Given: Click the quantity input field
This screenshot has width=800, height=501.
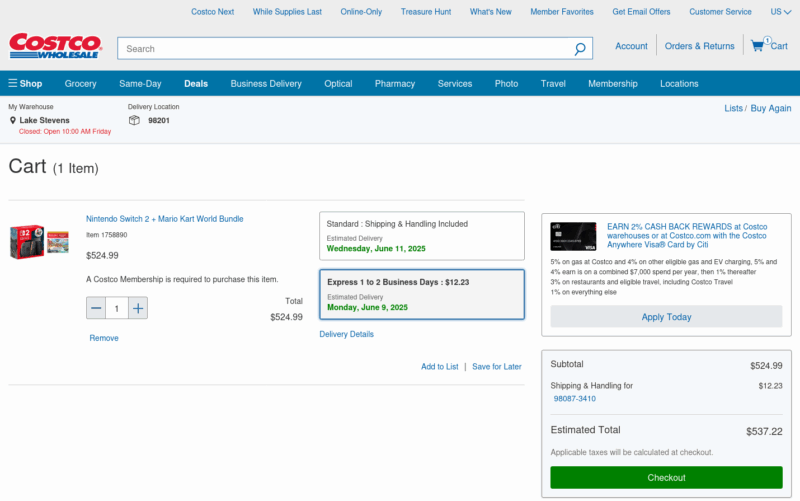Looking at the screenshot, I should (117, 308).
